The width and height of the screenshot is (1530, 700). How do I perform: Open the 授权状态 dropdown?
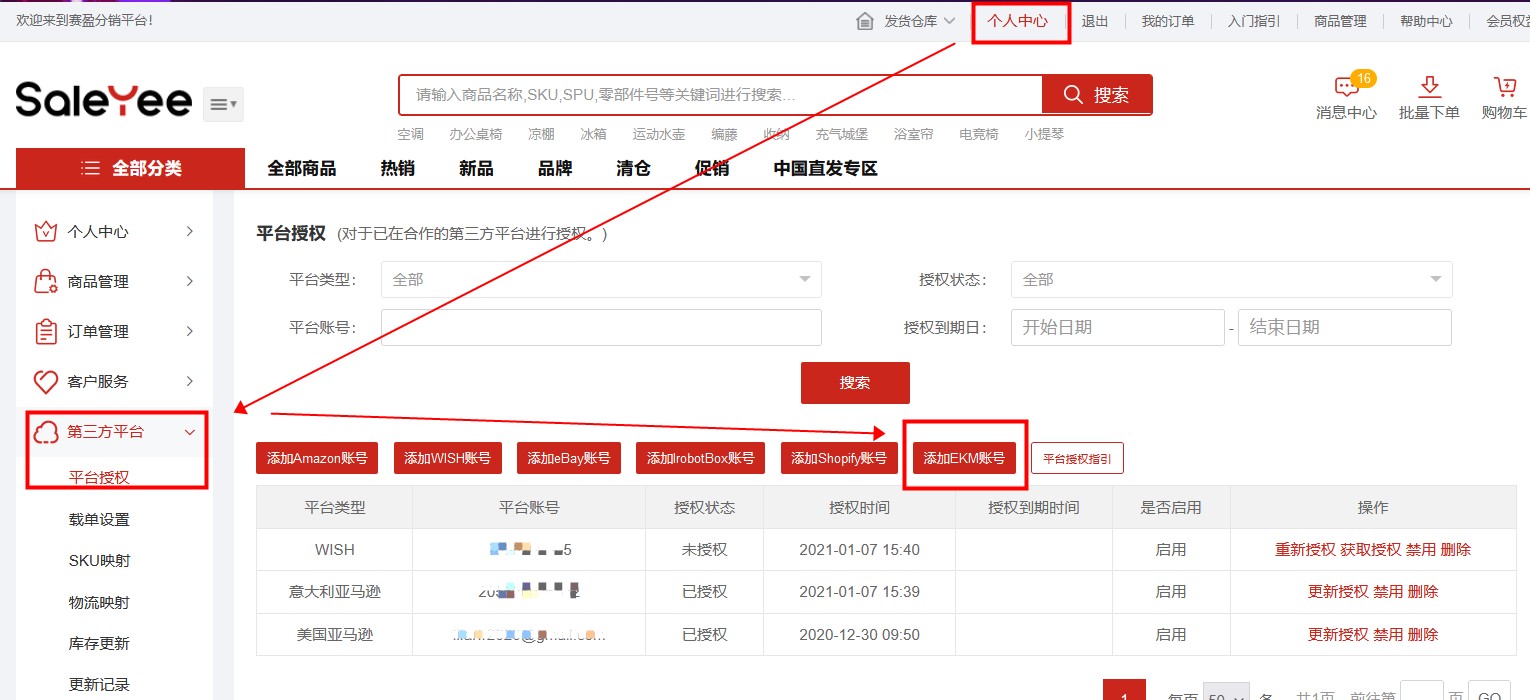(x=1231, y=280)
